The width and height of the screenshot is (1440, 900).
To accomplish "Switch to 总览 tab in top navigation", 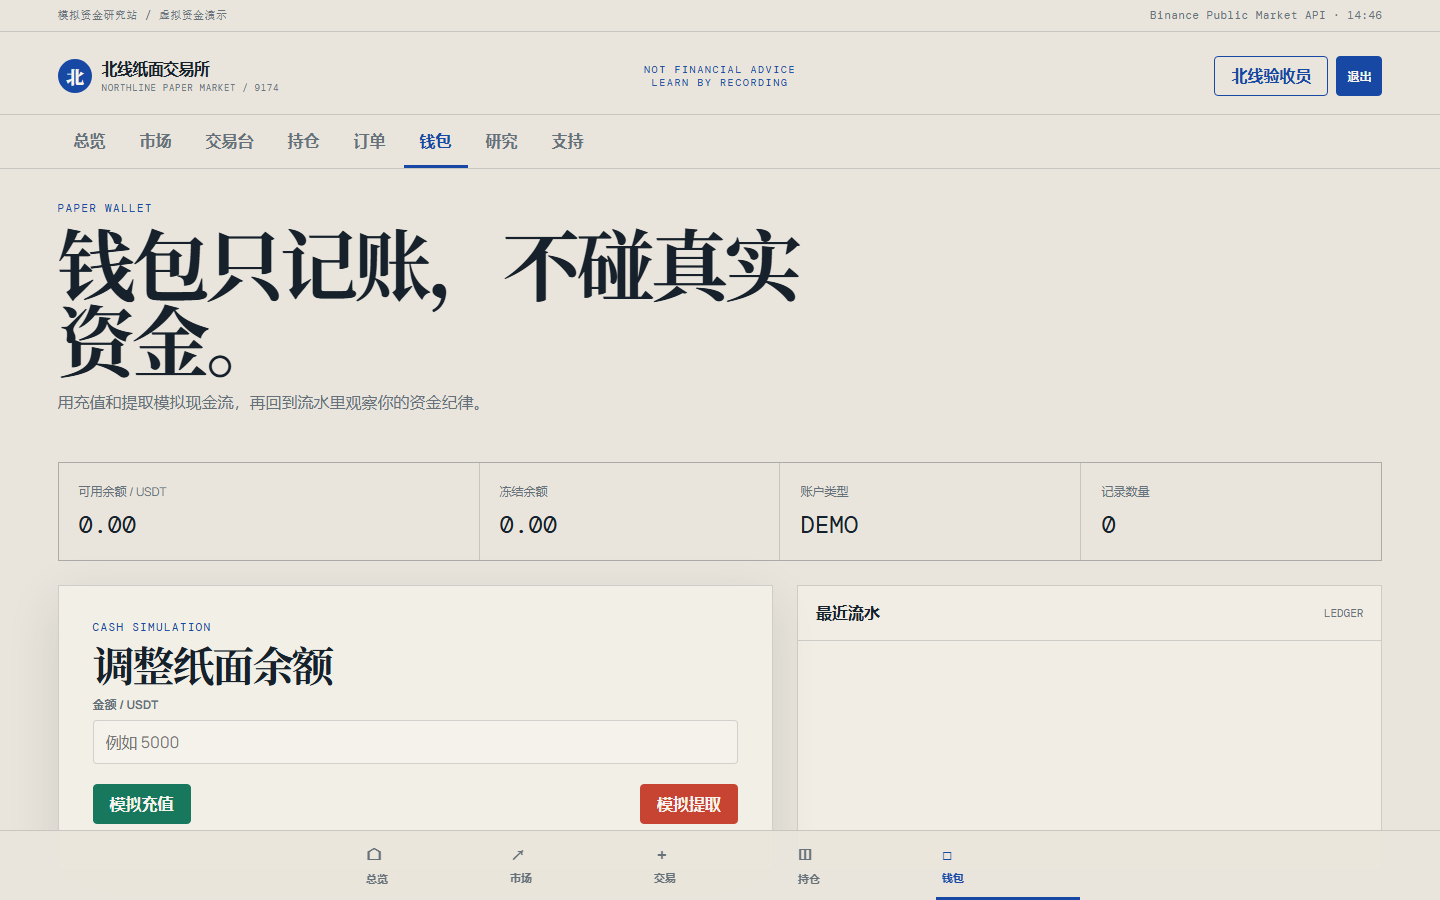I will point(89,141).
